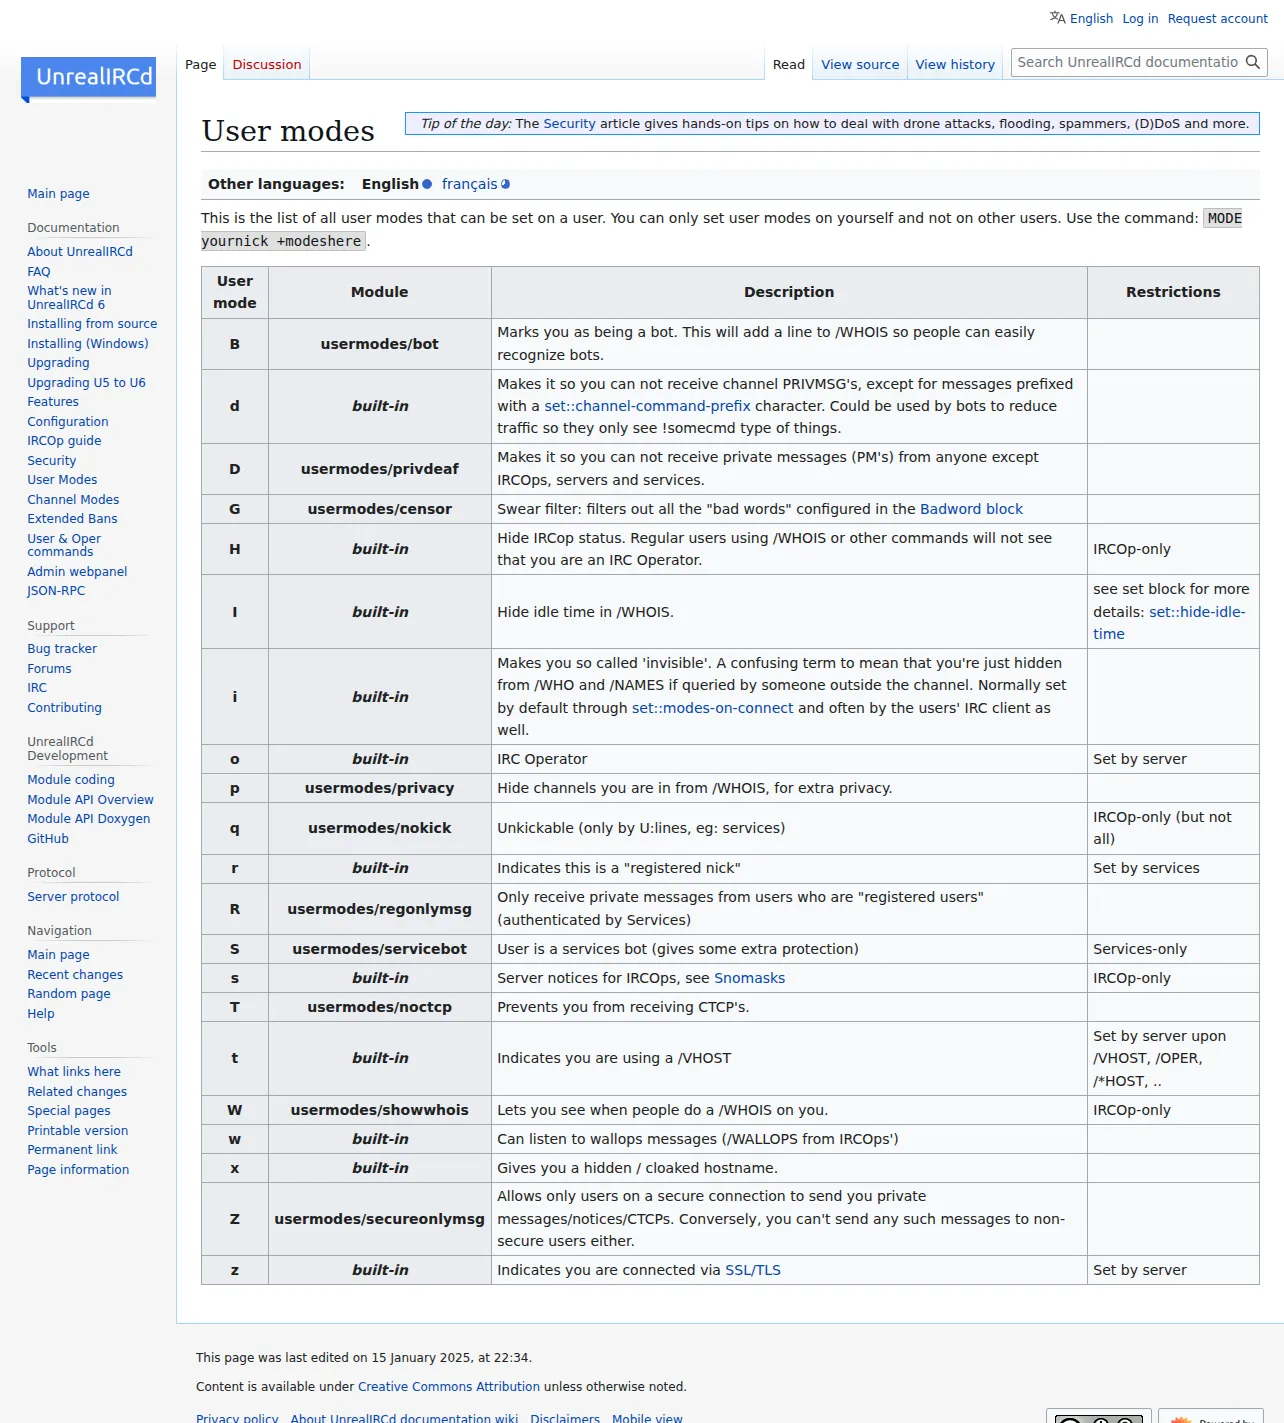
Task: Go to About UnrealIRCd in sidebar
Action: point(80,252)
